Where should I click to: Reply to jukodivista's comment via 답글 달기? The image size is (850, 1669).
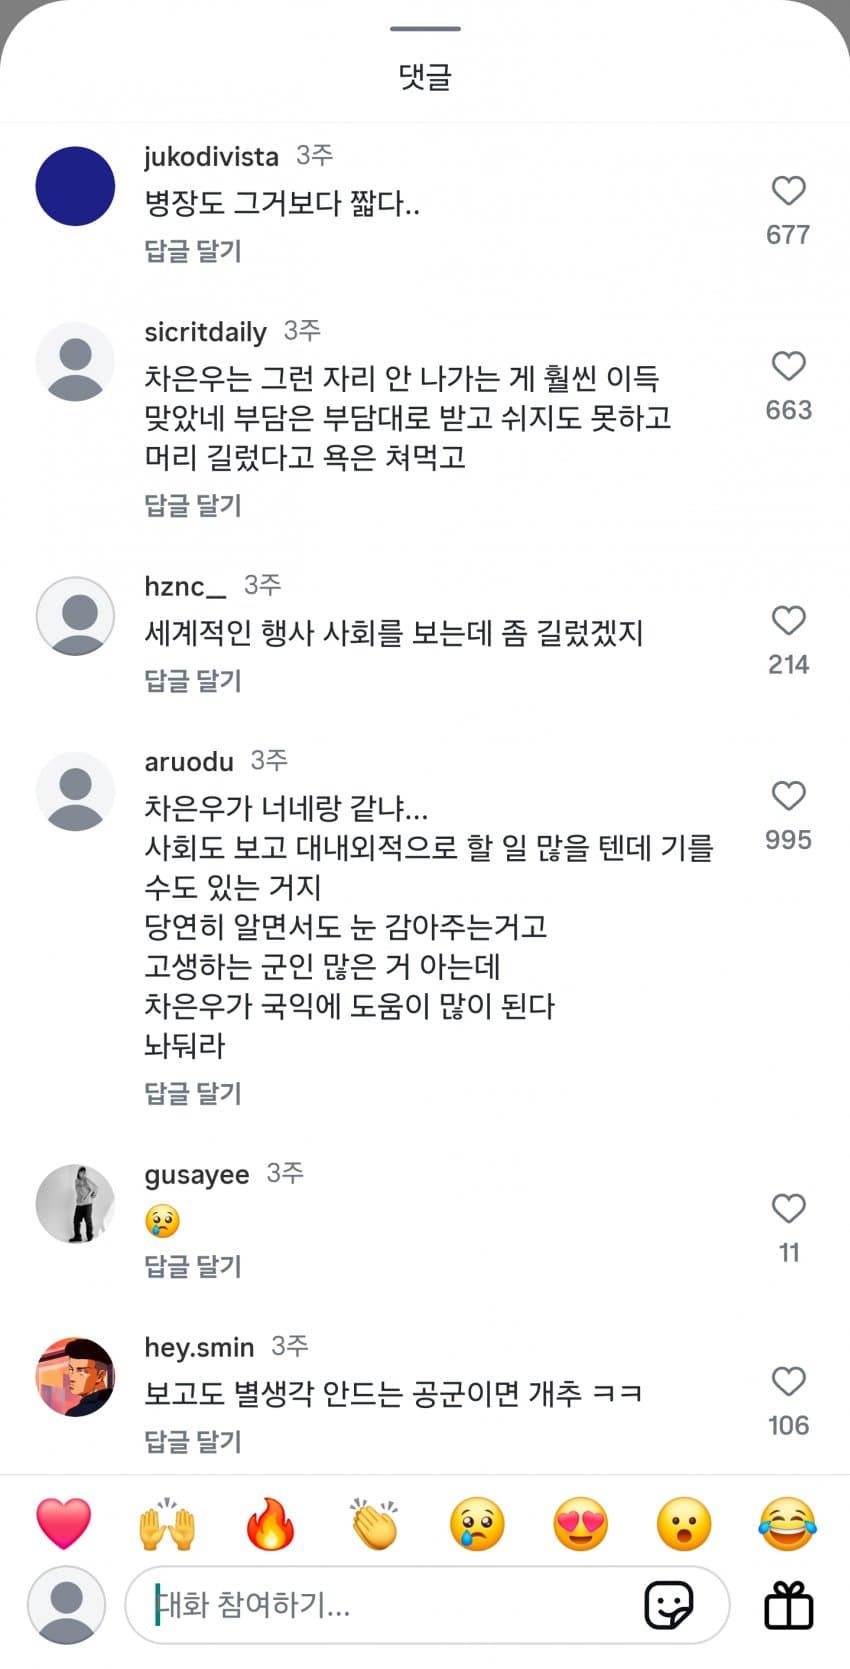coord(193,250)
